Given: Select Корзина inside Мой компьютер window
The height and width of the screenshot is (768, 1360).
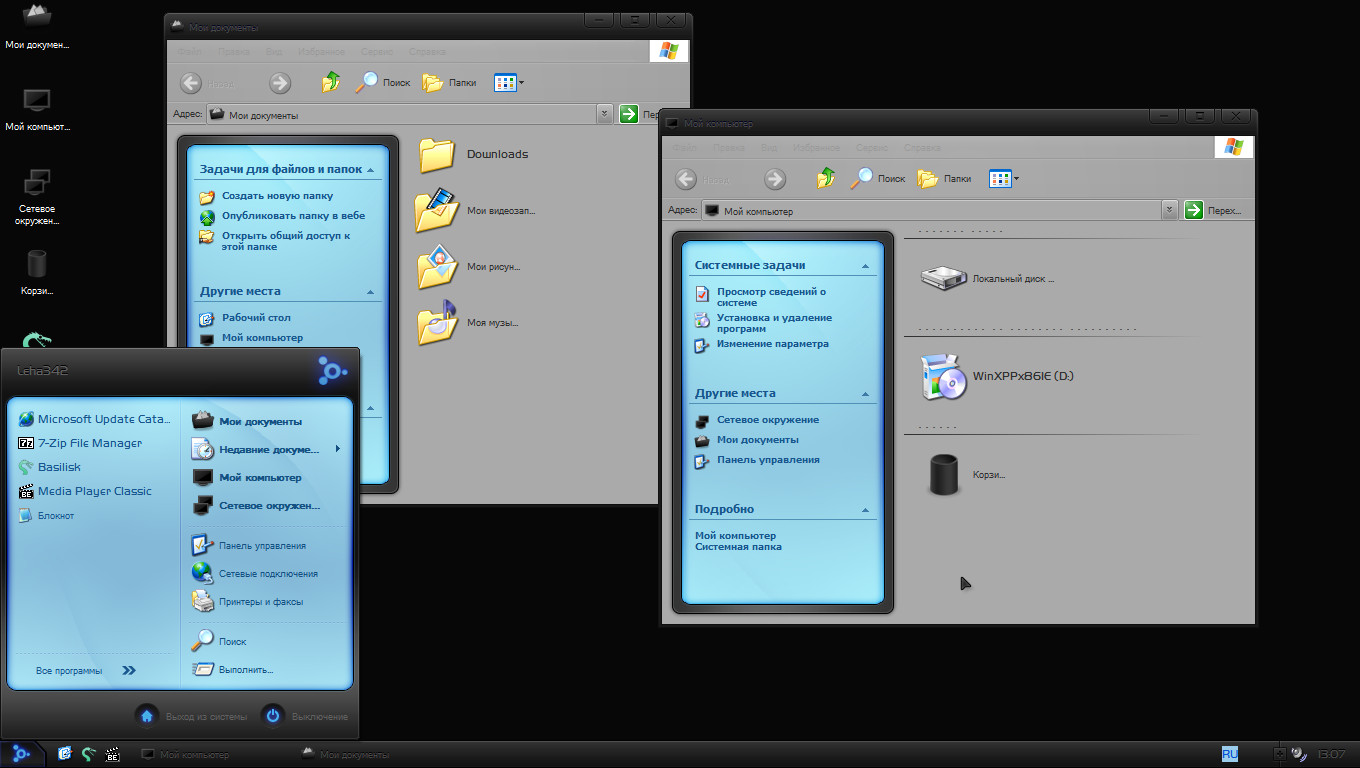Looking at the screenshot, I should click(x=966, y=475).
